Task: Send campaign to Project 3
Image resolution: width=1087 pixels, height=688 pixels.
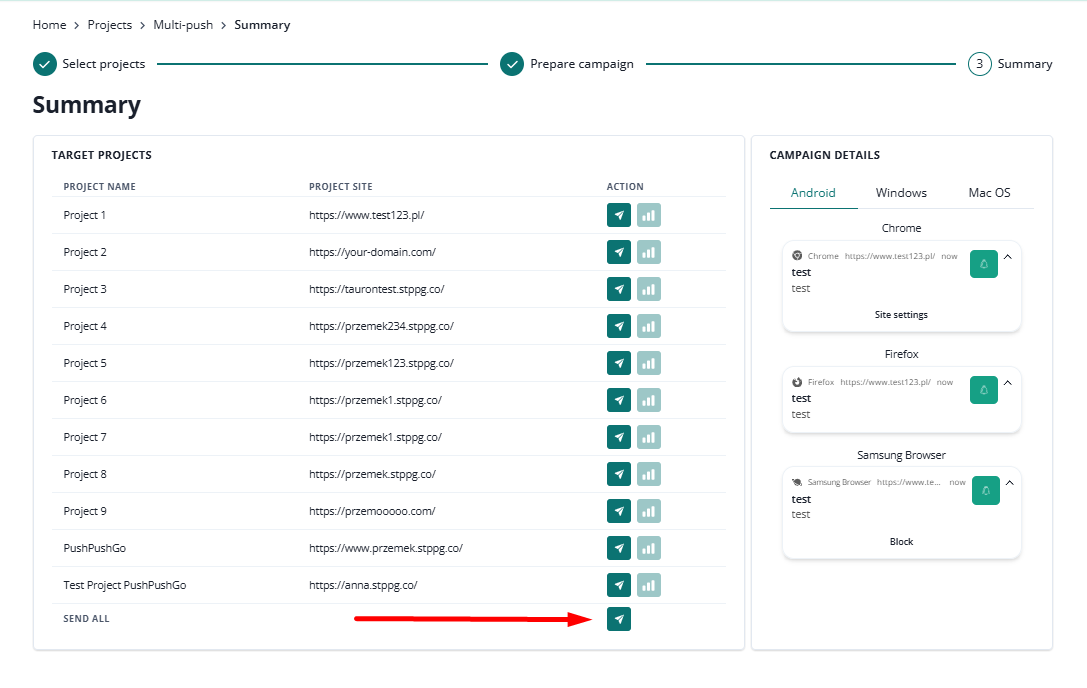Action: pyautogui.click(x=619, y=289)
